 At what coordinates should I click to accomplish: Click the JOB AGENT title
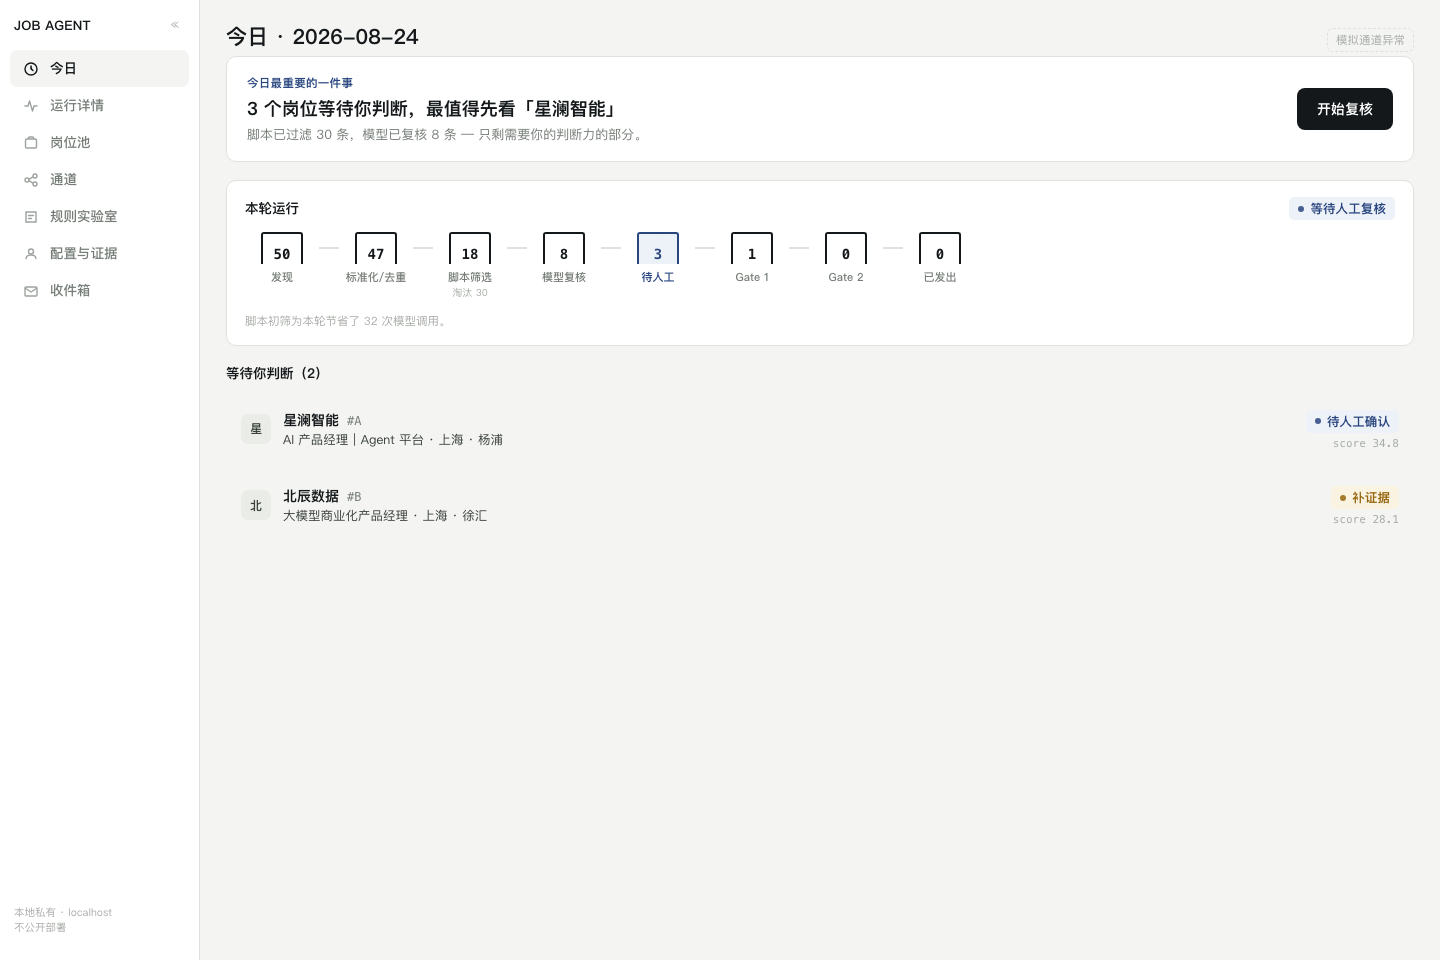click(52, 25)
